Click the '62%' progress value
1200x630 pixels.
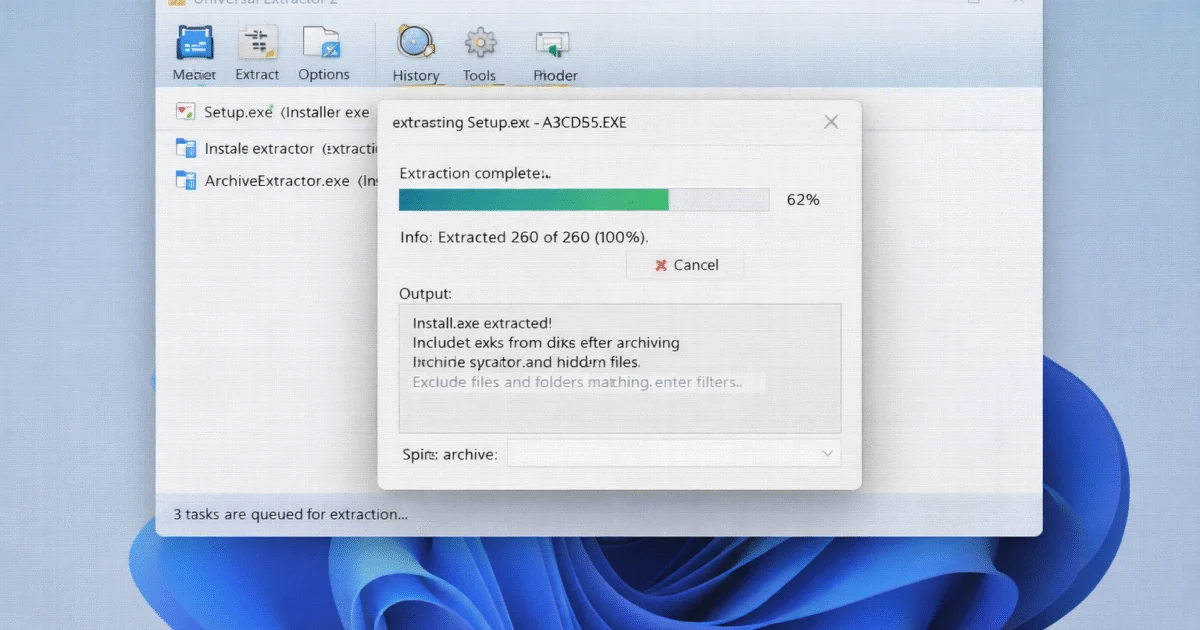point(803,199)
